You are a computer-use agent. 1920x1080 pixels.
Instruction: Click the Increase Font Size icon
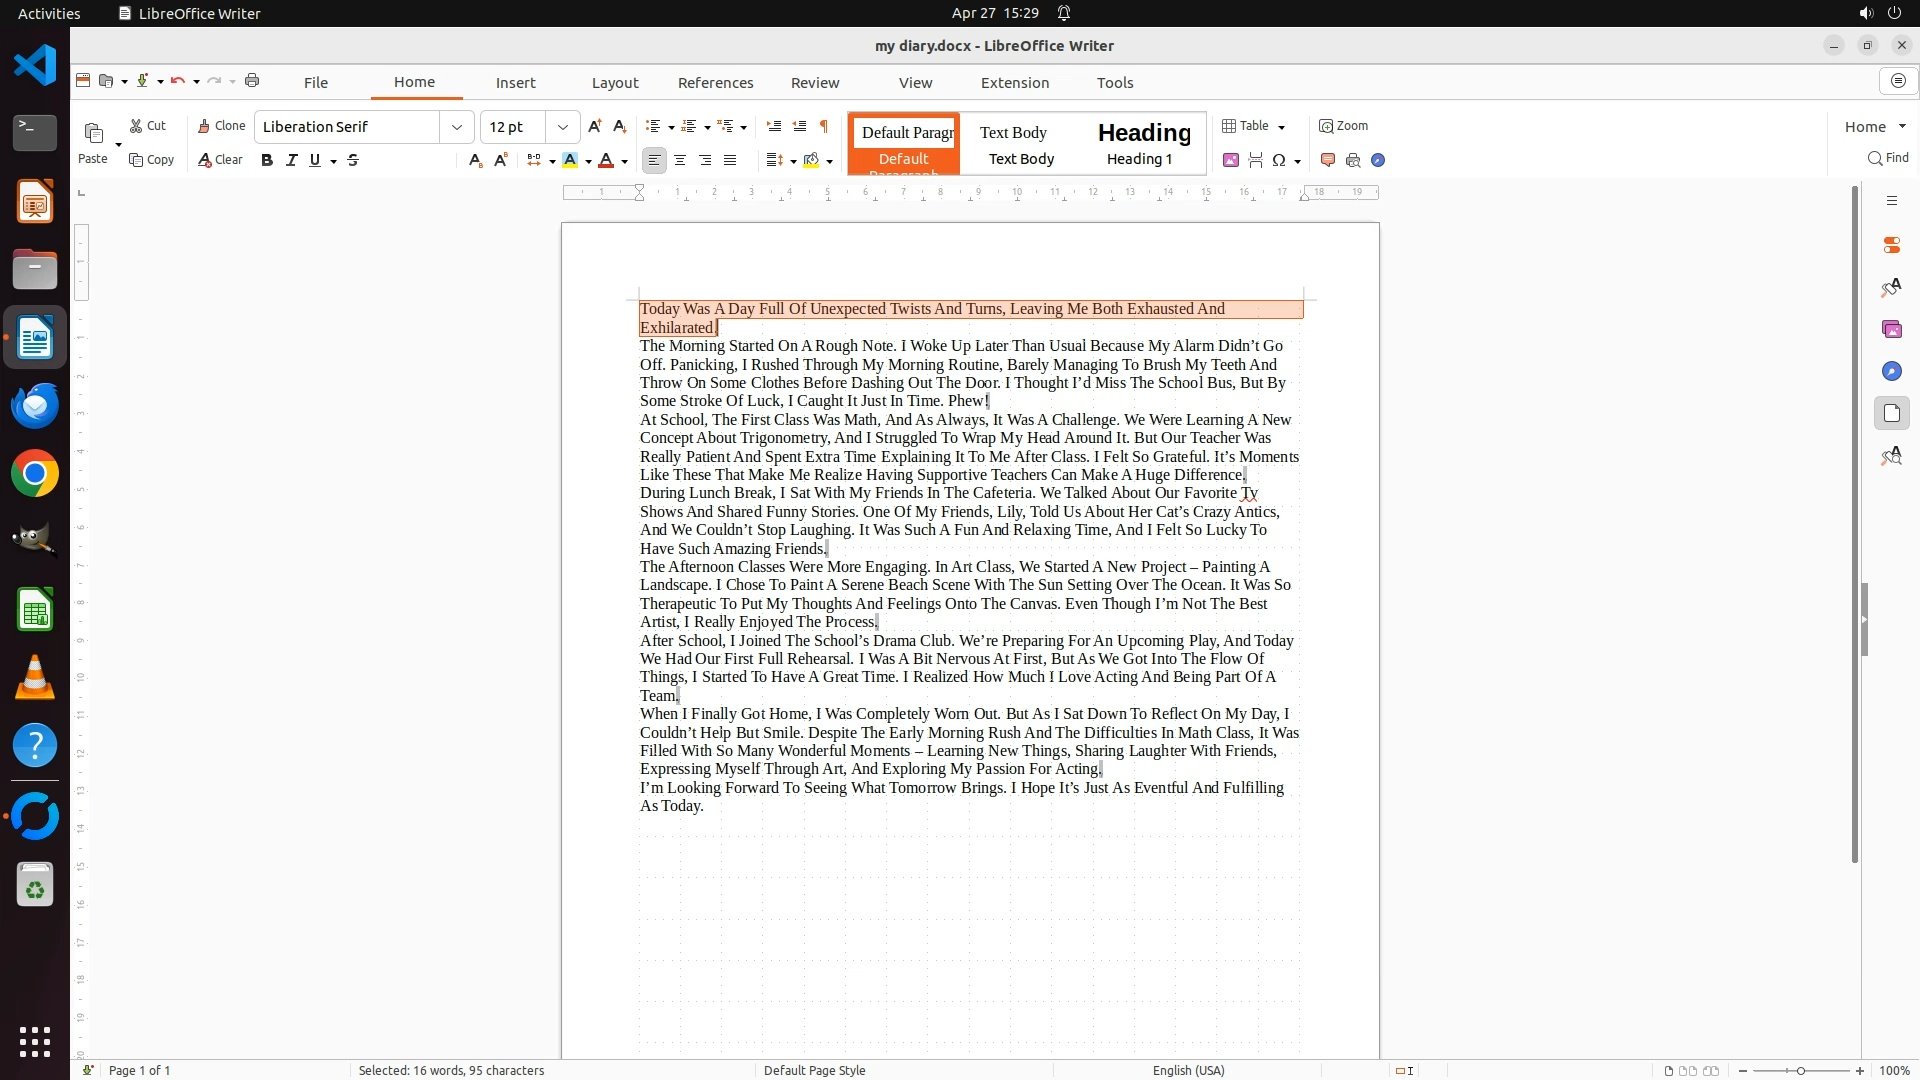595,126
